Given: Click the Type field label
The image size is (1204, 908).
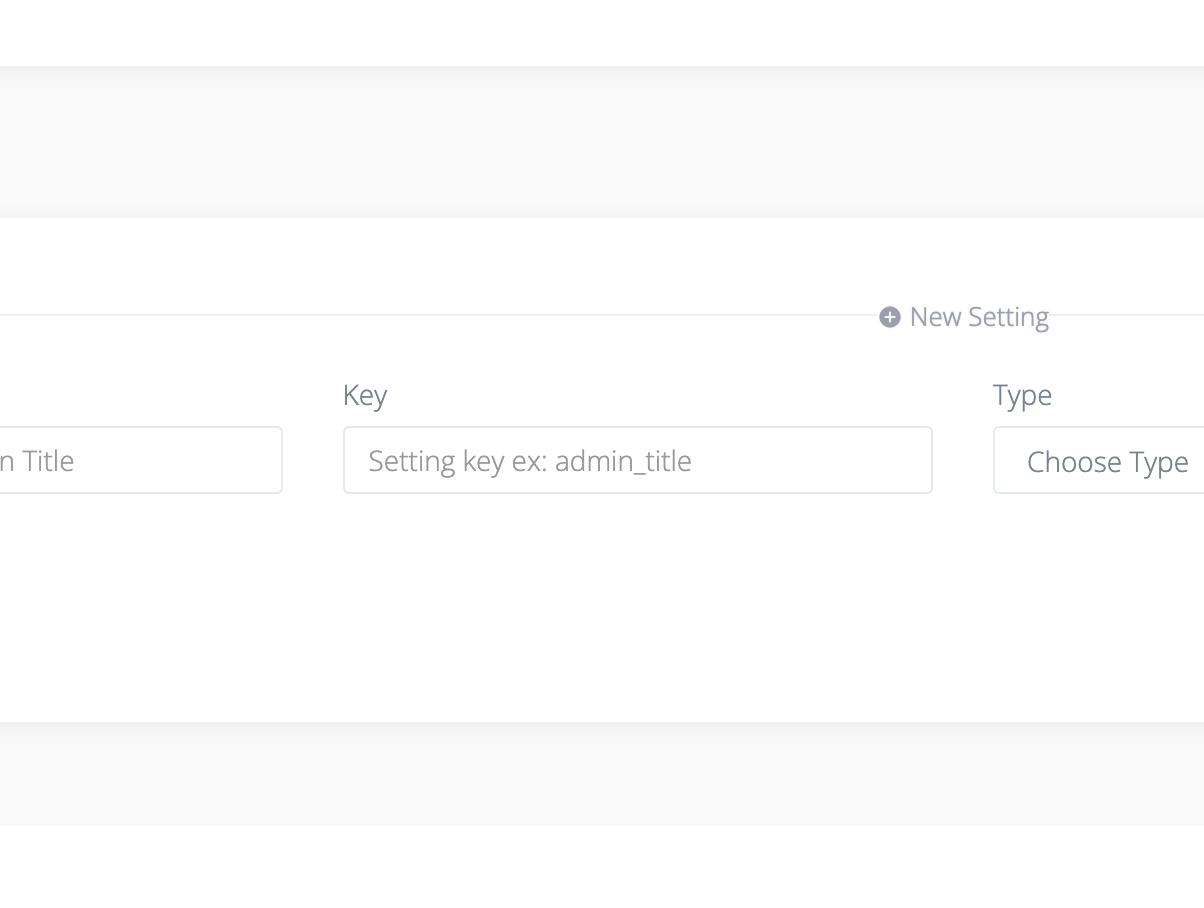Looking at the screenshot, I should coord(1022,395).
